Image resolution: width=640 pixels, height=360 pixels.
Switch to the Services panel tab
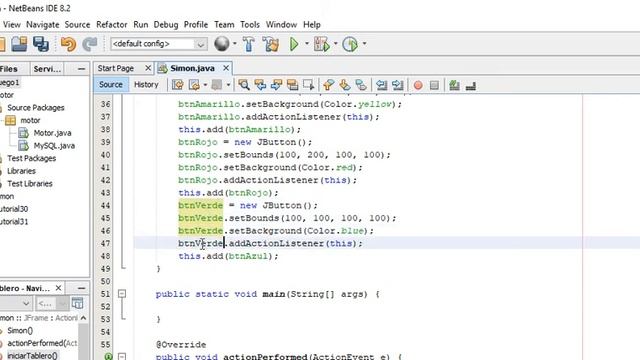(47, 69)
